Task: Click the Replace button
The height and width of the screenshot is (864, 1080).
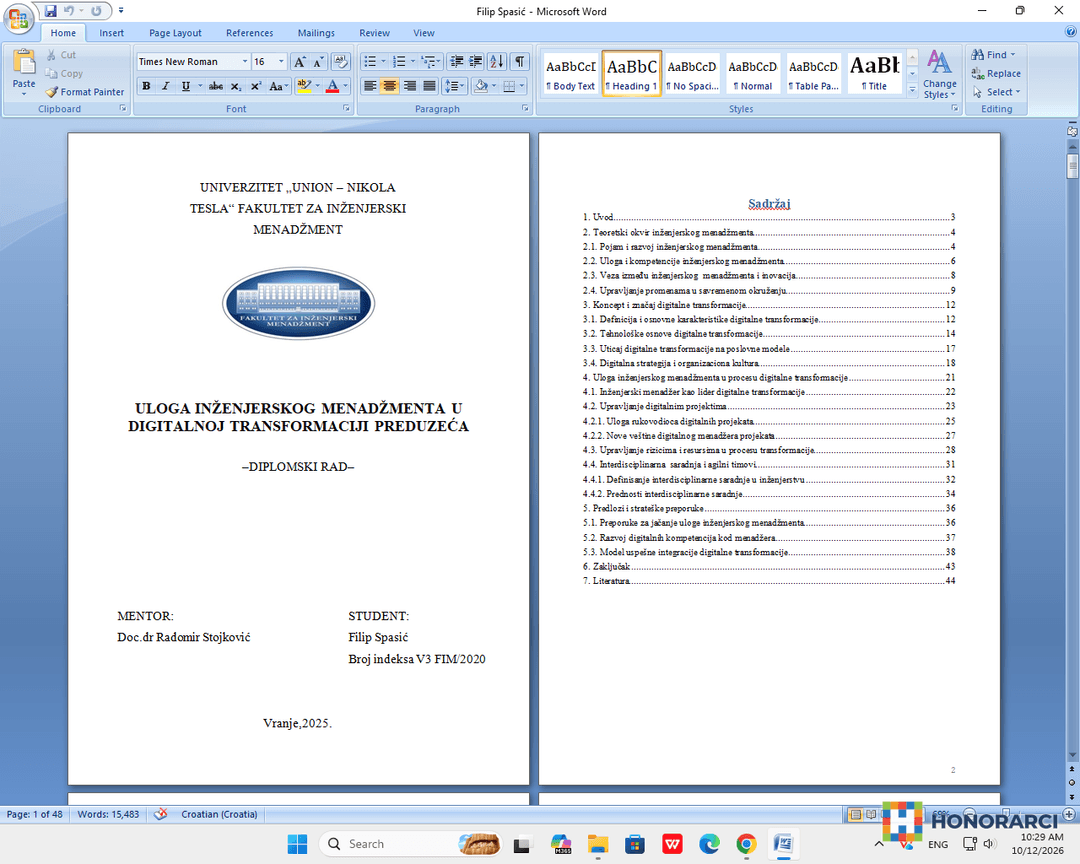Action: [996, 73]
